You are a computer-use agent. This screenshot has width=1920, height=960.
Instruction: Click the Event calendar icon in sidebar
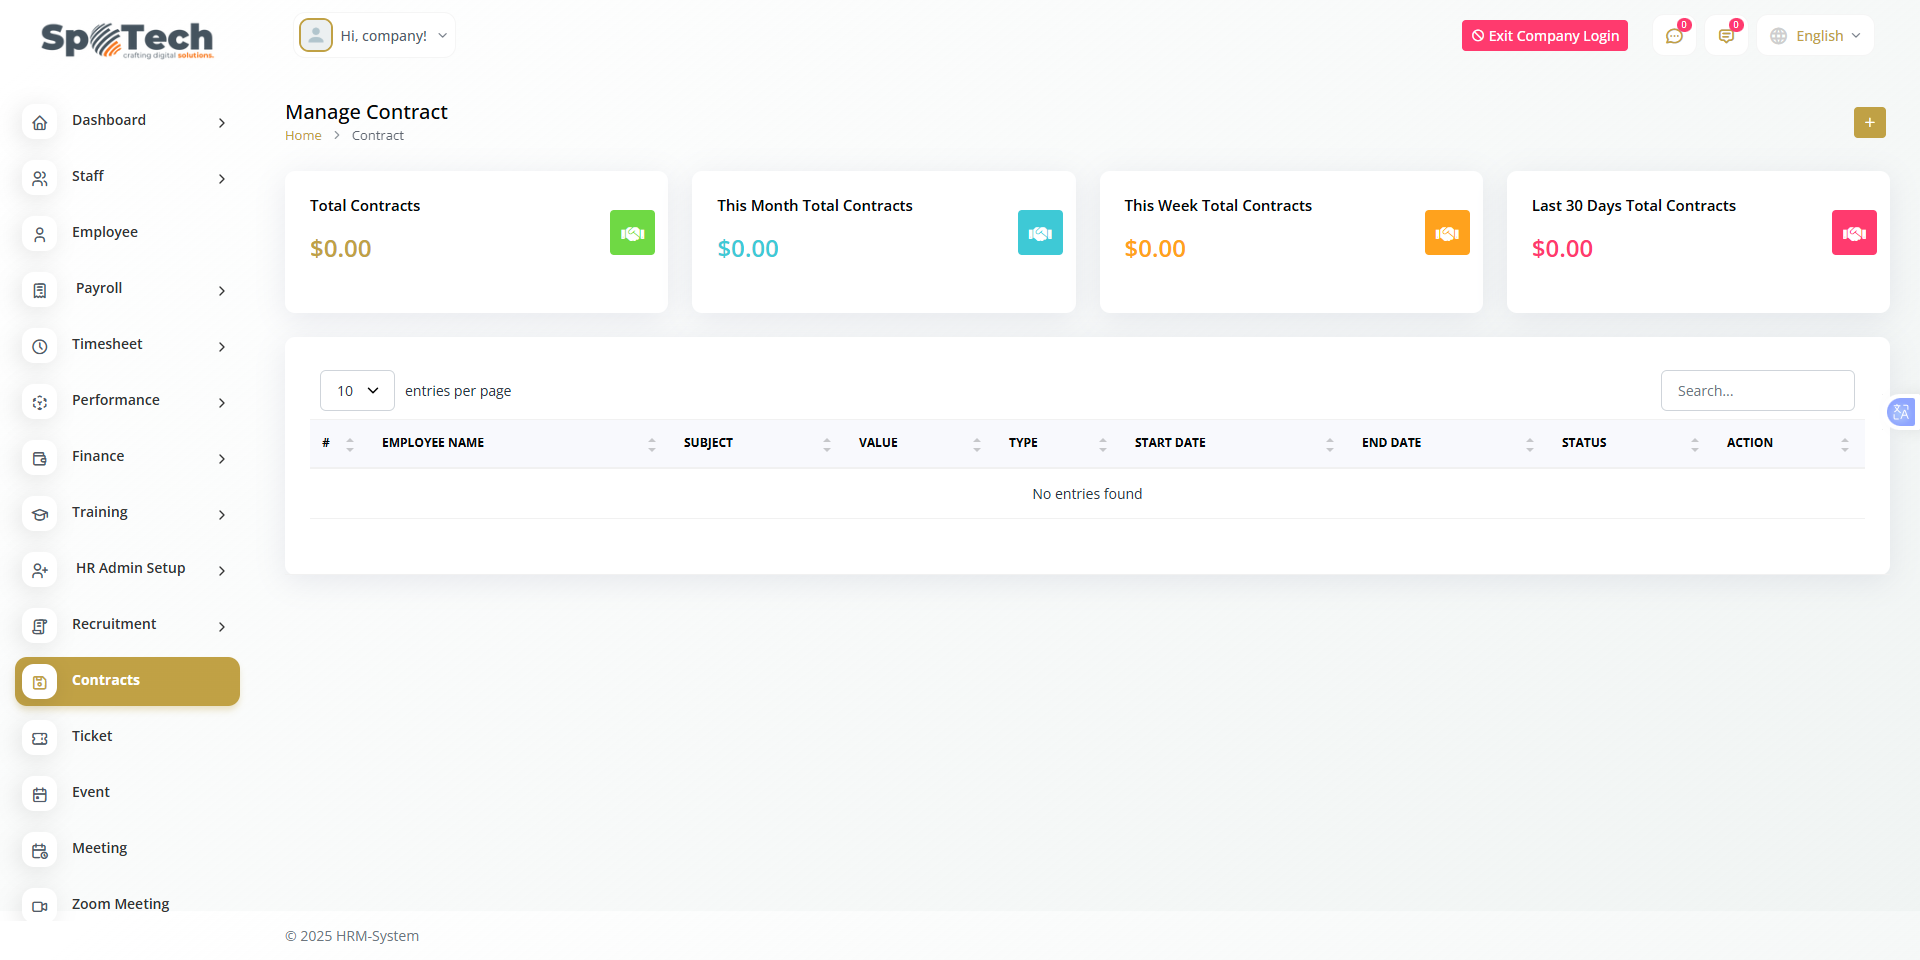(x=40, y=794)
